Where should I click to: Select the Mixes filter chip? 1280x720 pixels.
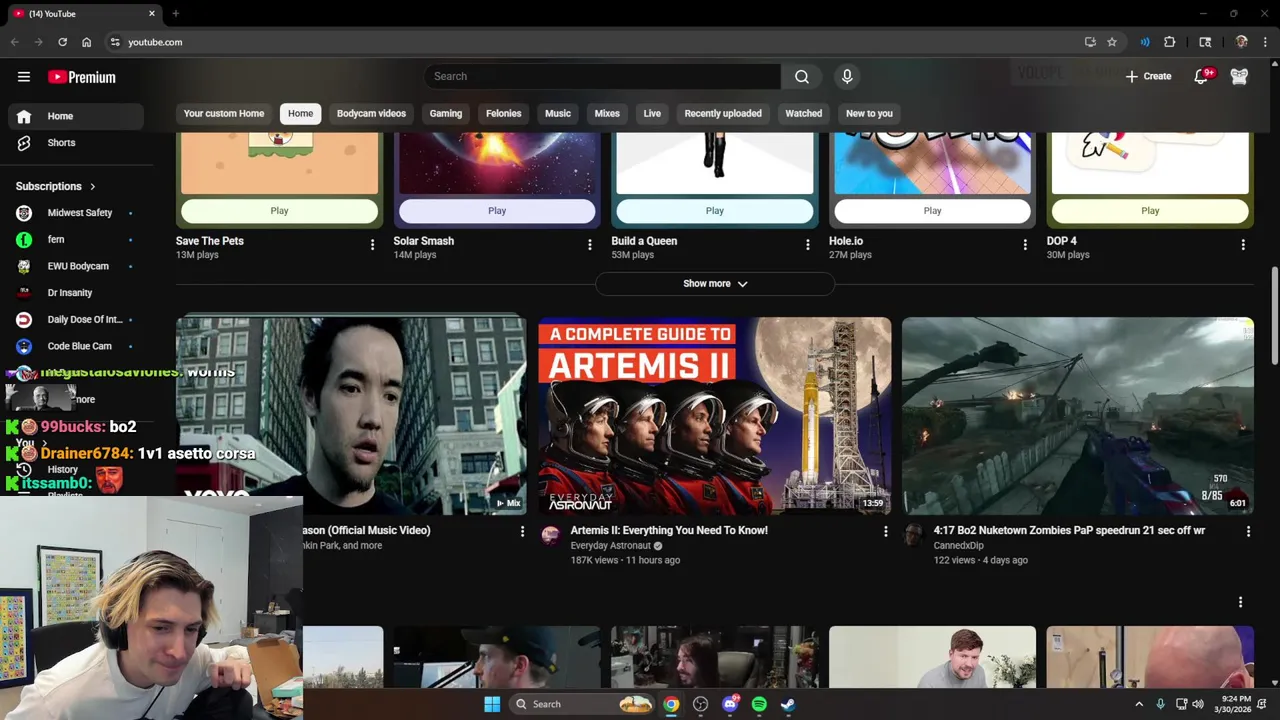point(607,113)
